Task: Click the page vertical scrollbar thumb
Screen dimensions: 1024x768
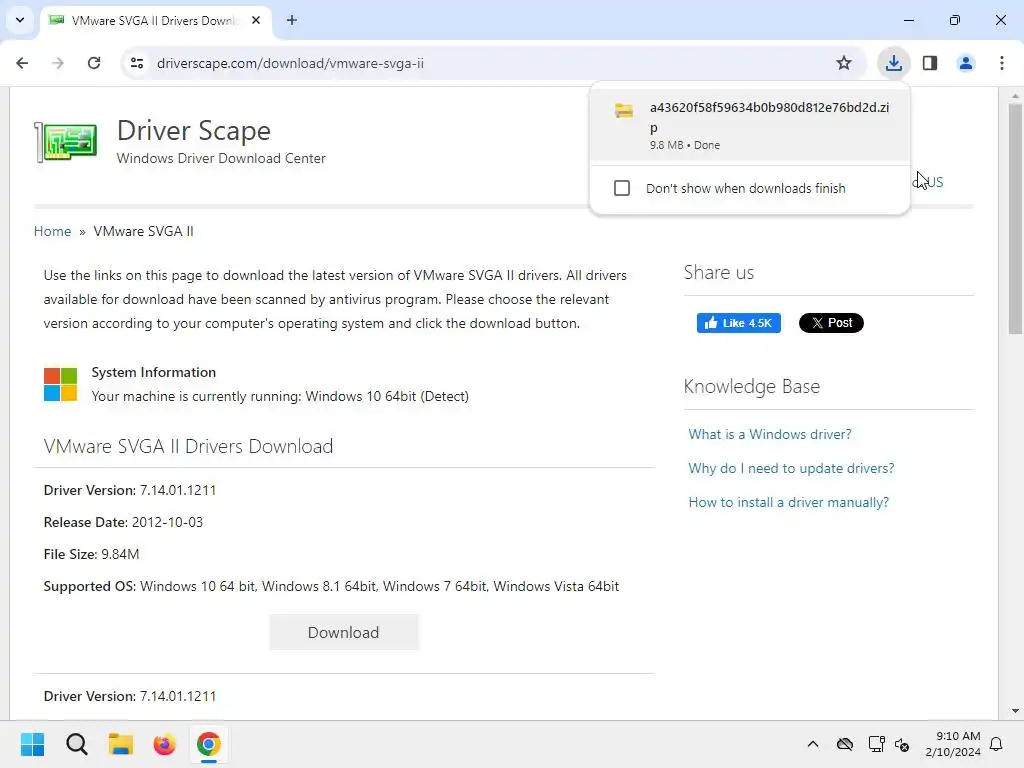Action: click(x=1016, y=219)
